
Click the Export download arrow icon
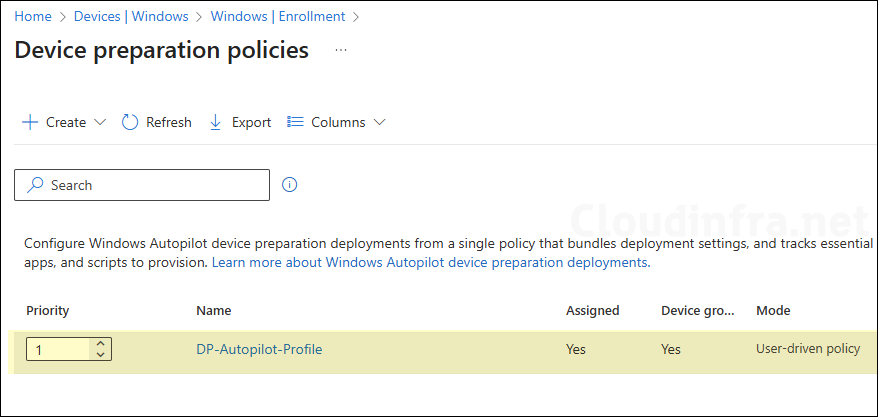[215, 122]
